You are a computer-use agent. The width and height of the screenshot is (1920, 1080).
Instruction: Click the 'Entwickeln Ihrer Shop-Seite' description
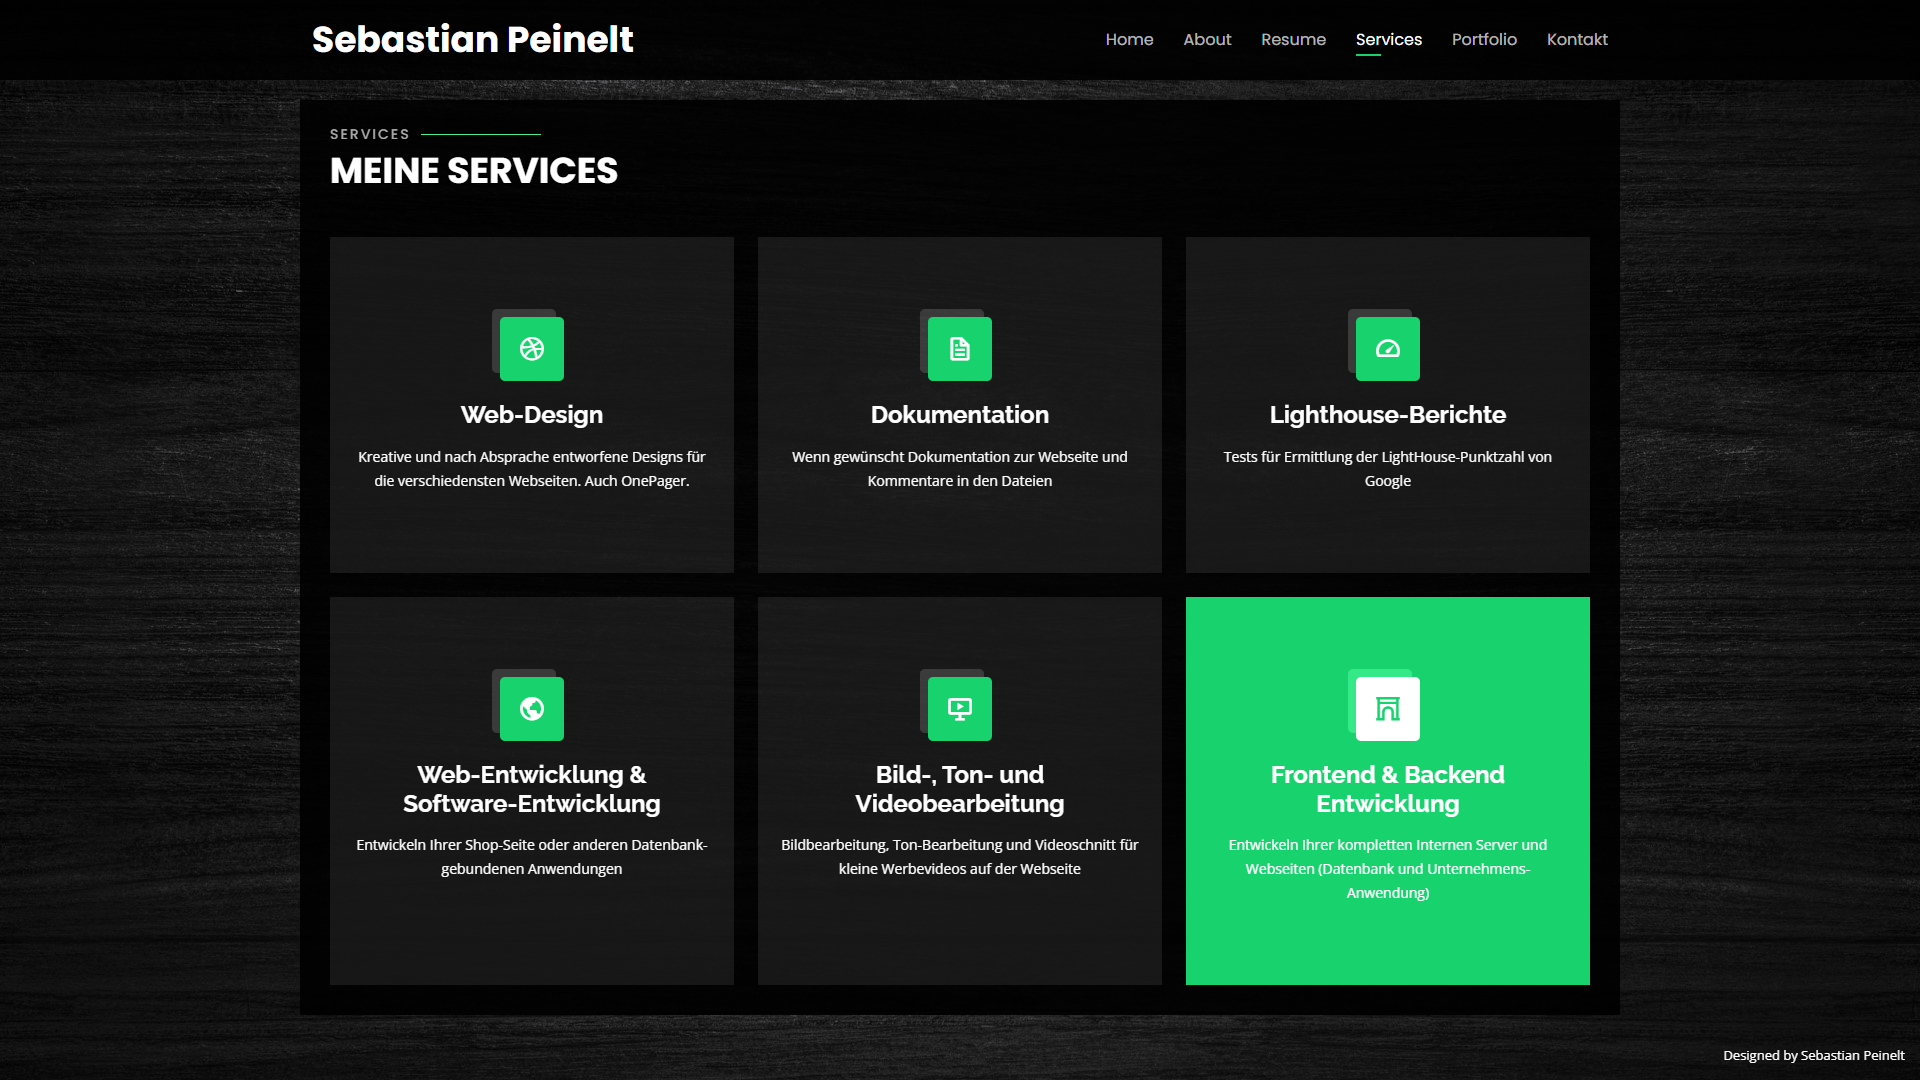[x=532, y=857]
